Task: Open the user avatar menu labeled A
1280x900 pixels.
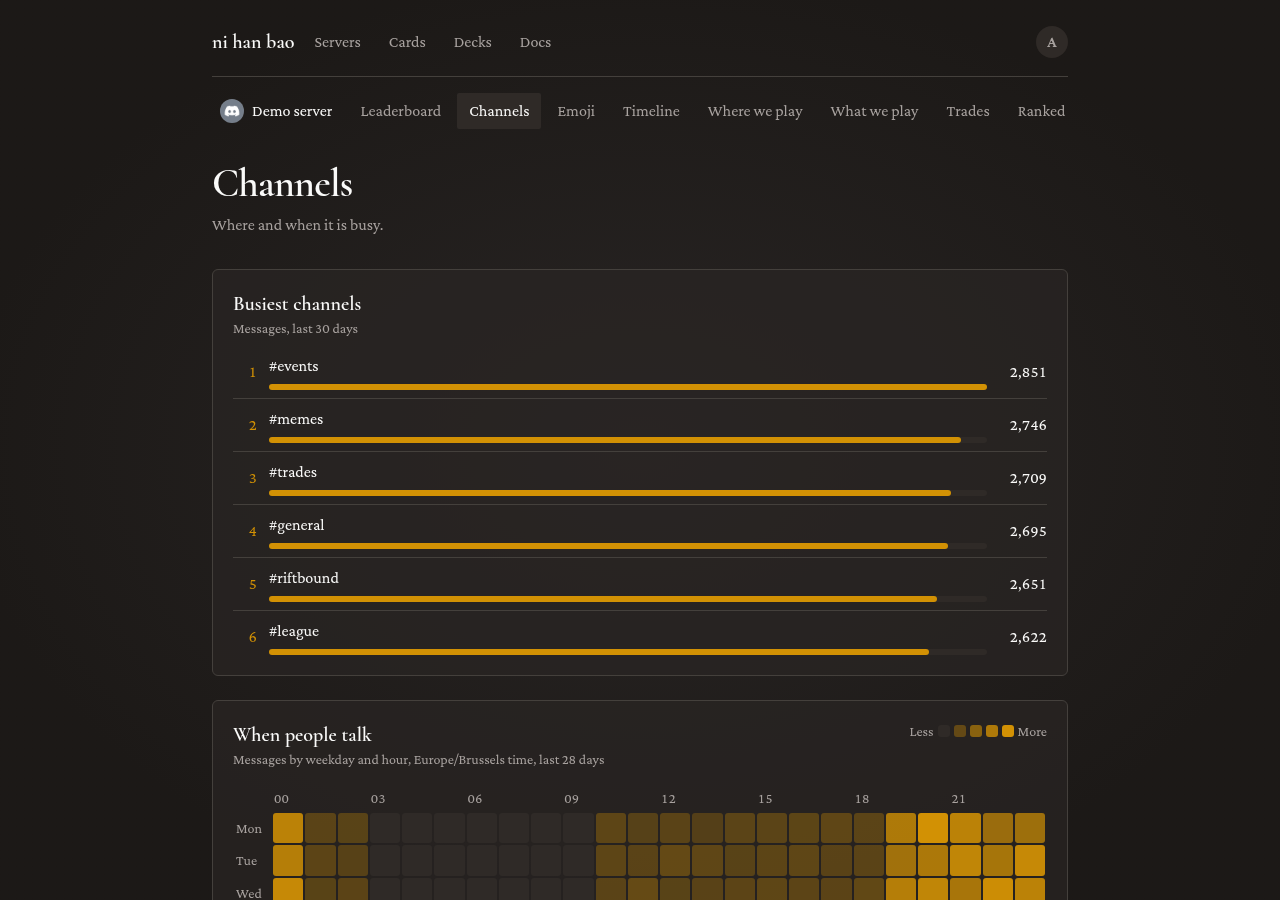Action: [x=1052, y=42]
